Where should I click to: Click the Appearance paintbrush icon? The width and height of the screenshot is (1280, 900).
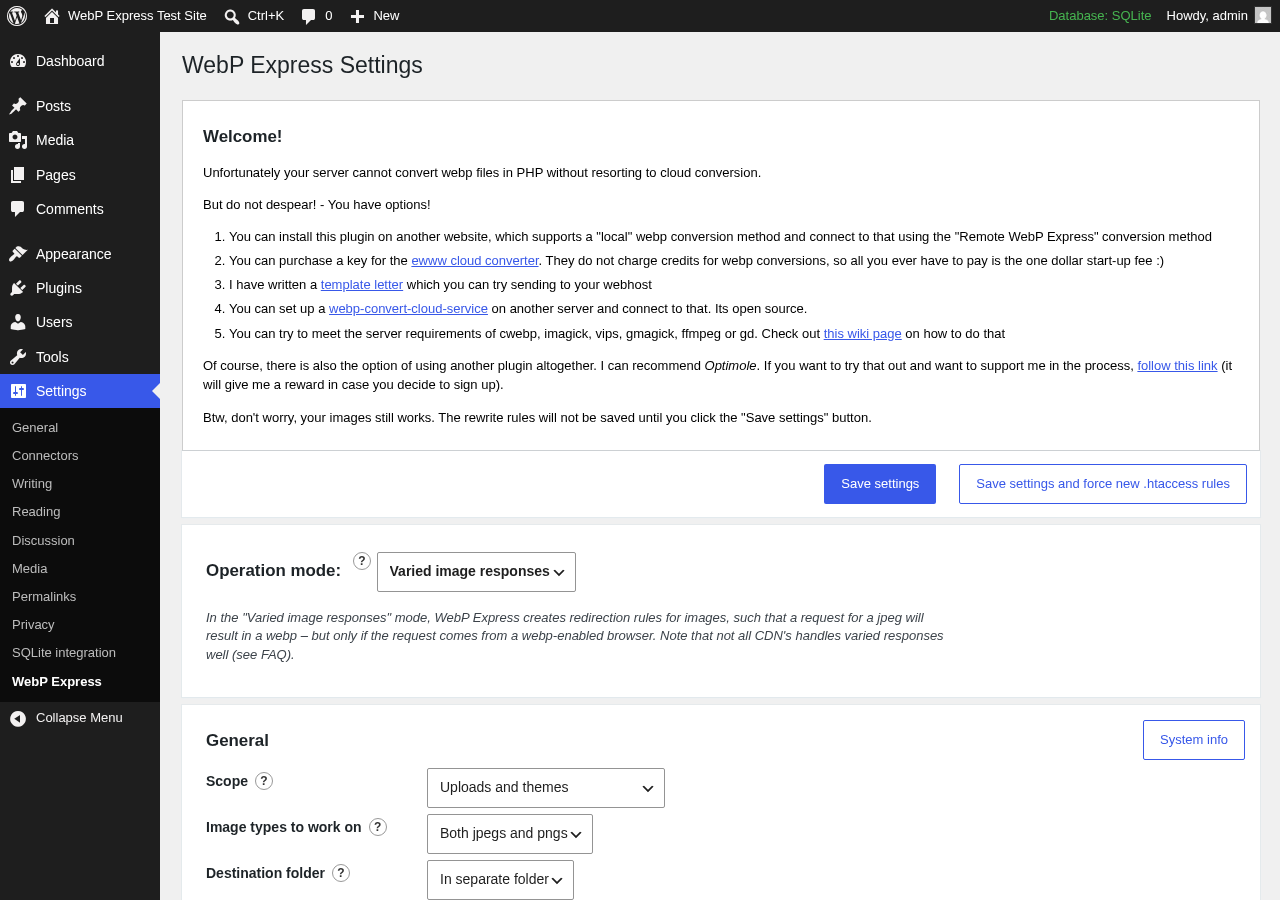[18, 254]
